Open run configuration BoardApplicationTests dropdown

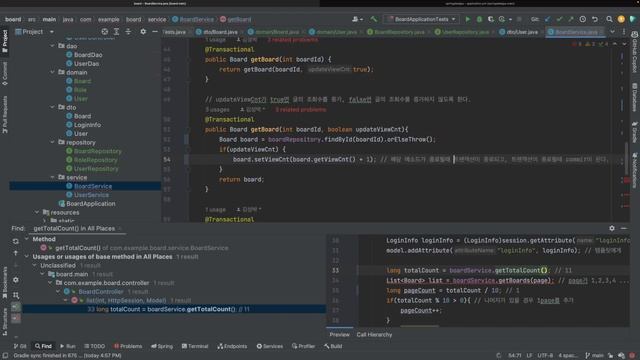click(422, 19)
